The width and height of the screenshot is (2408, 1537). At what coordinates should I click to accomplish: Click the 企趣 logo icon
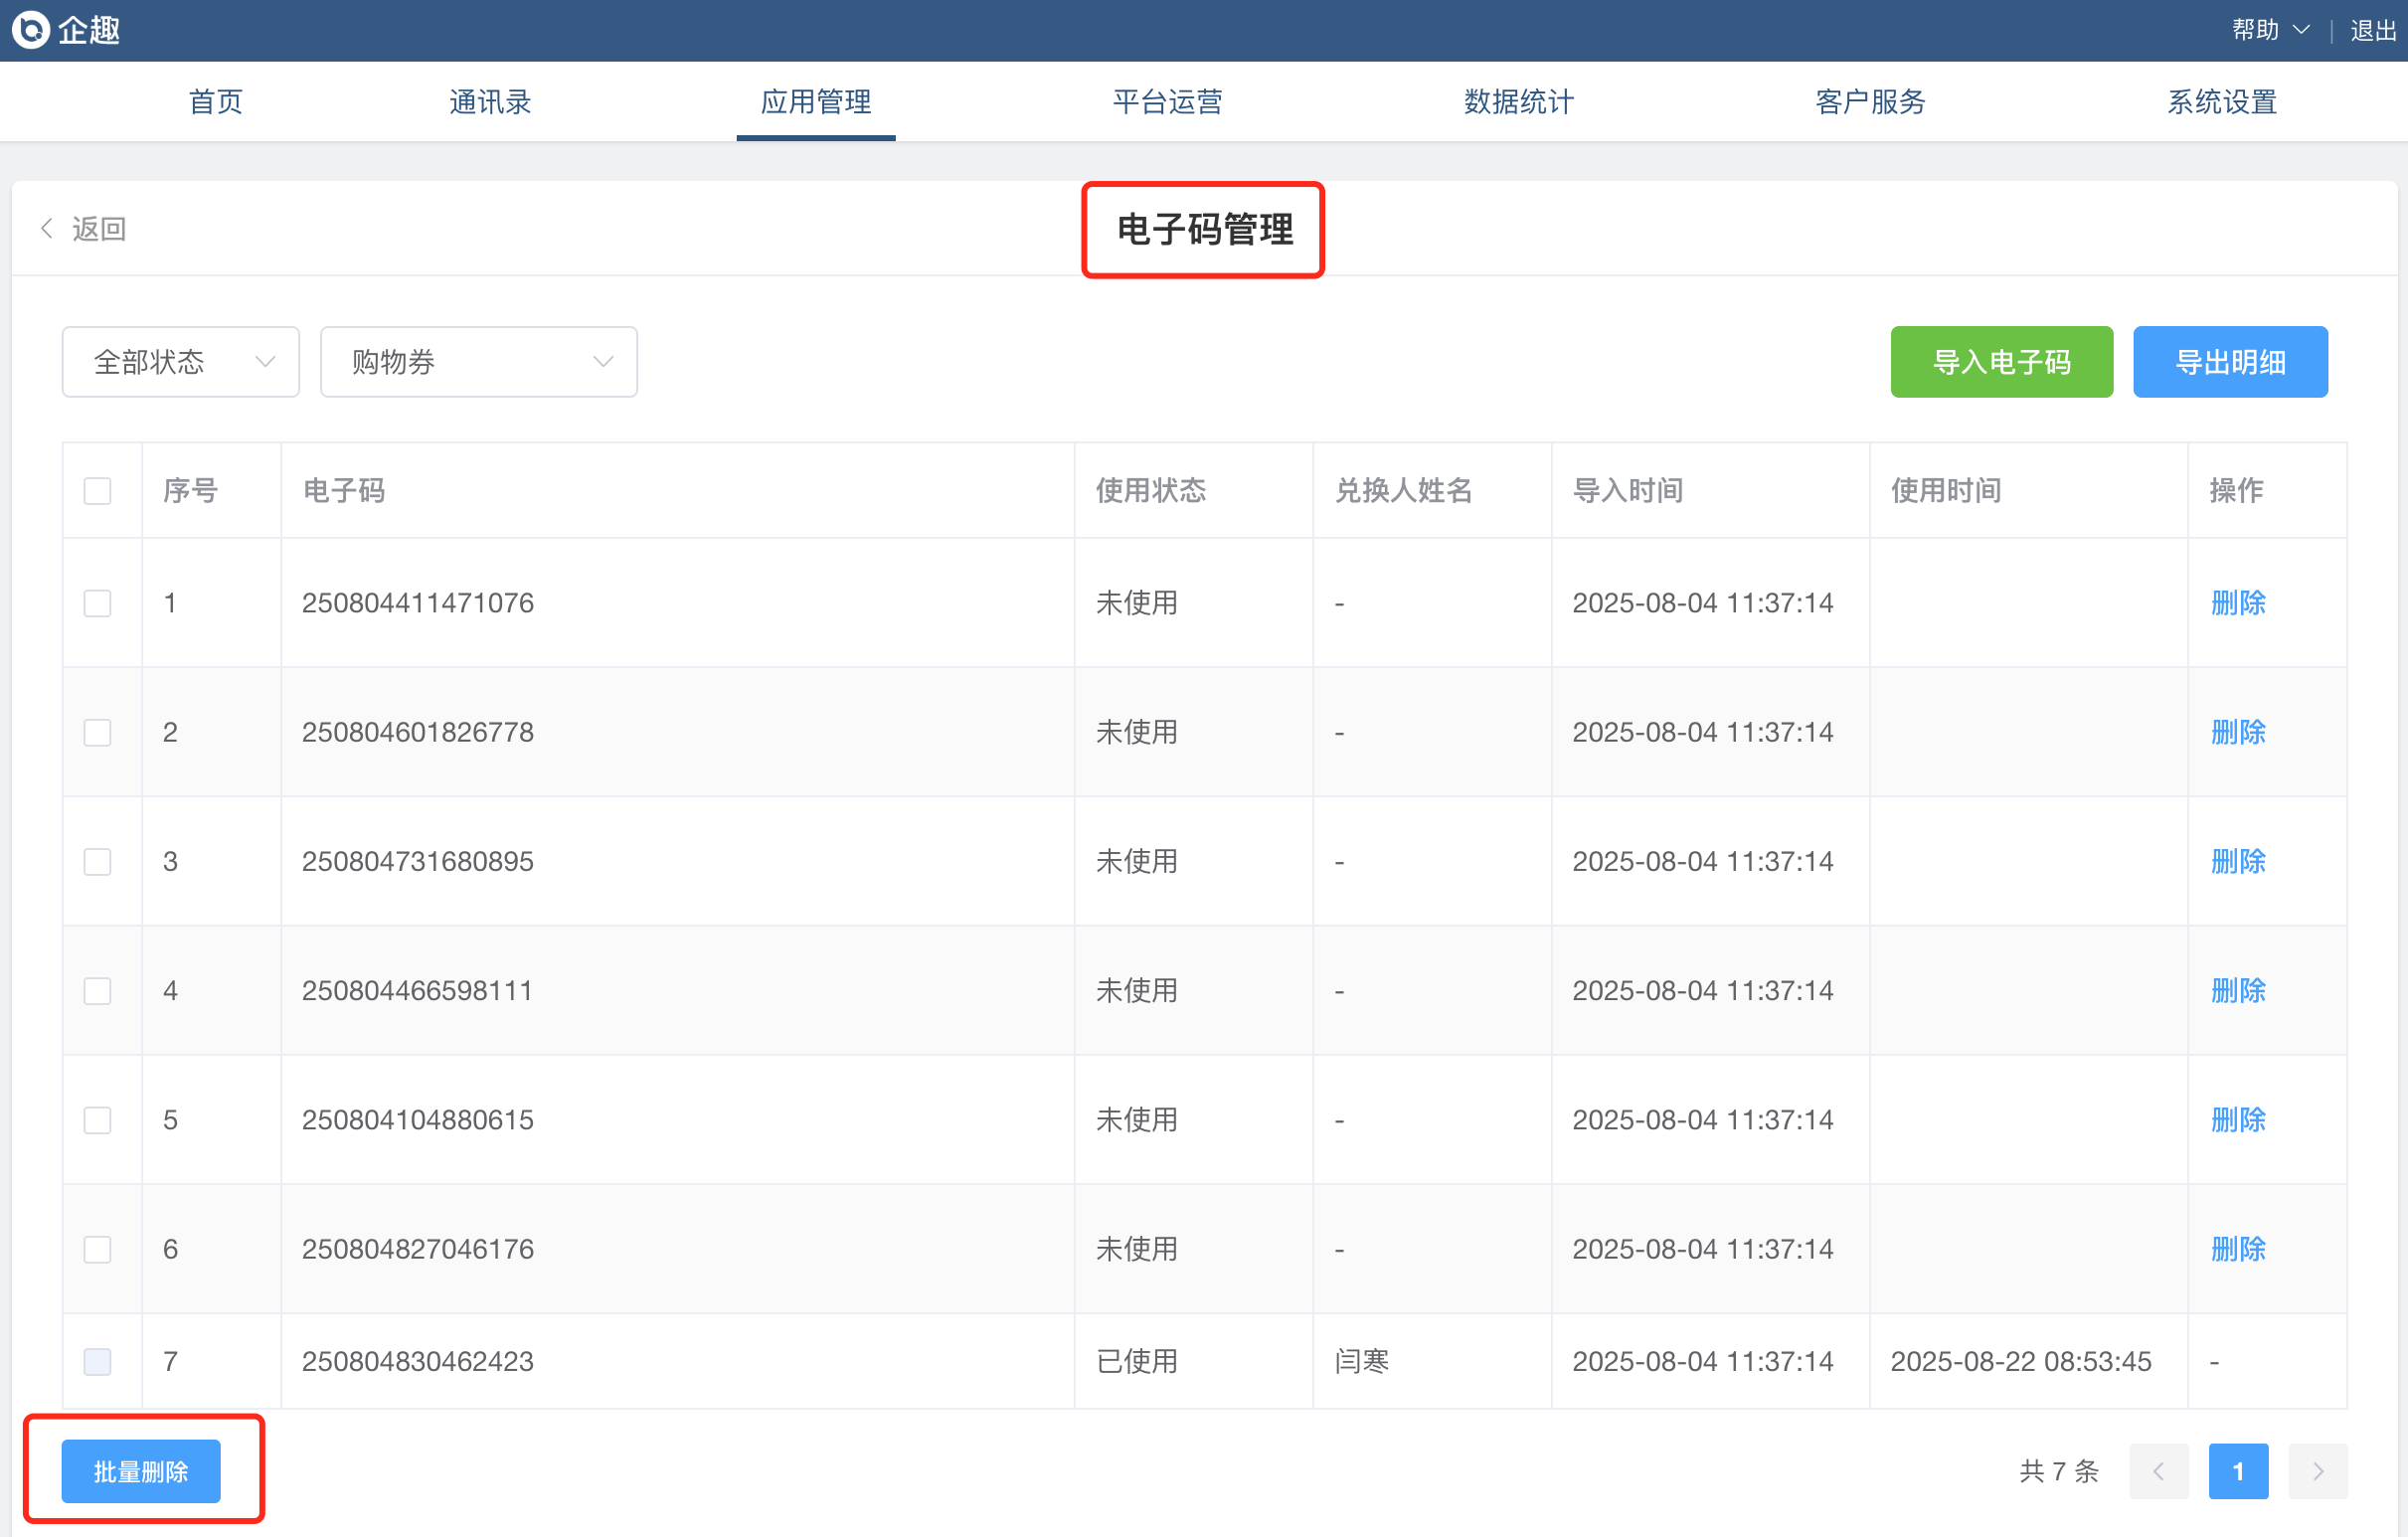31,29
